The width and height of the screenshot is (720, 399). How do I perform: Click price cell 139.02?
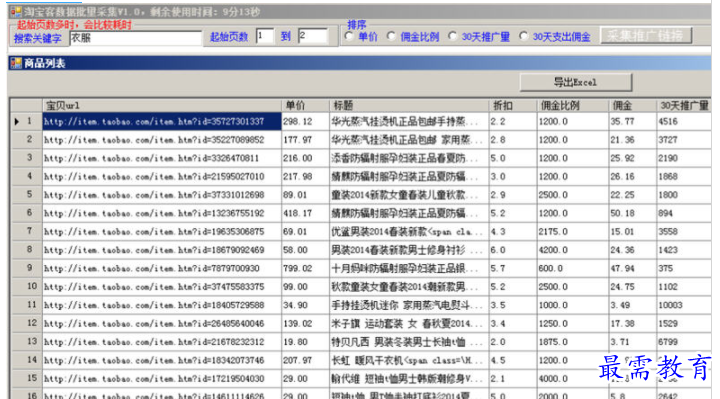coord(305,324)
